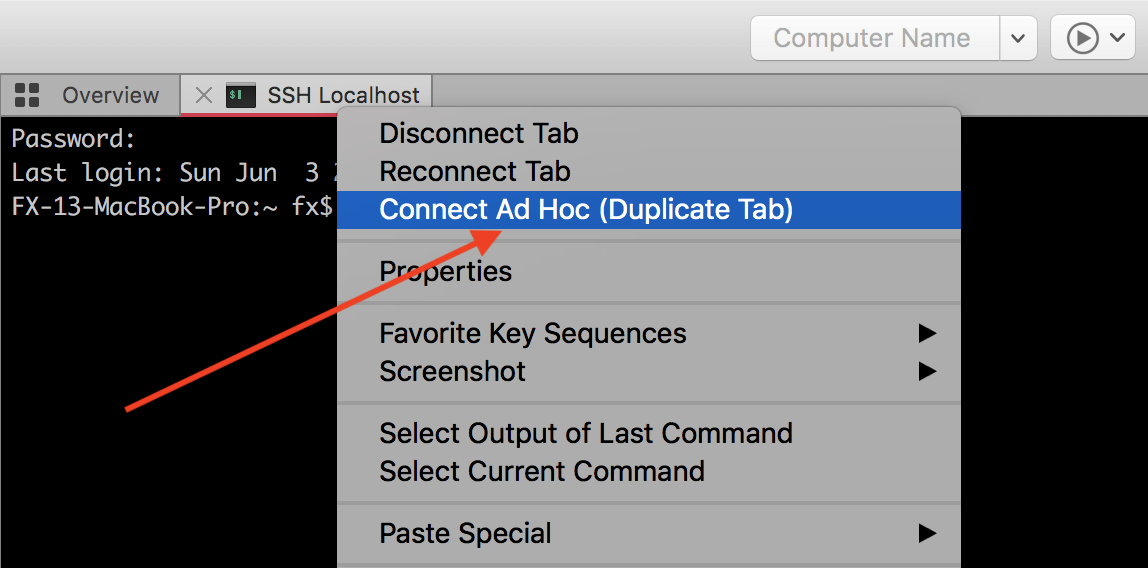1148x568 pixels.
Task: Click the play-style connect icon in the toolbar
Action: tap(1082, 39)
